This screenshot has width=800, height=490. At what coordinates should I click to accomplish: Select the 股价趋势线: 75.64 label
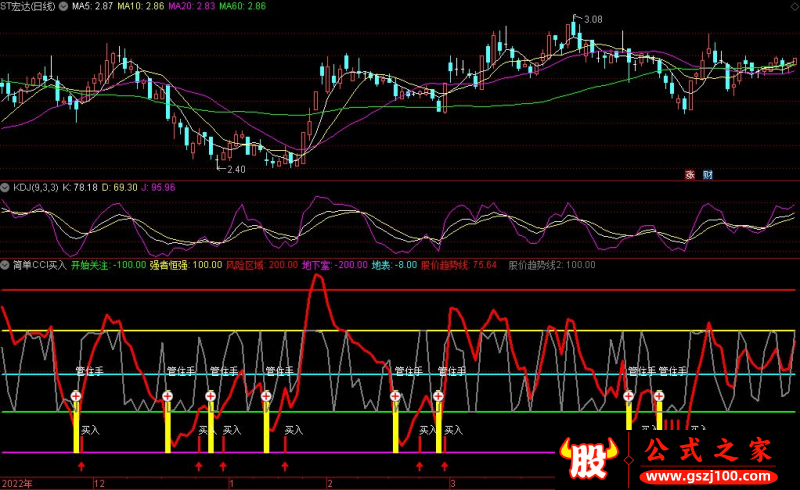pyautogui.click(x=459, y=265)
